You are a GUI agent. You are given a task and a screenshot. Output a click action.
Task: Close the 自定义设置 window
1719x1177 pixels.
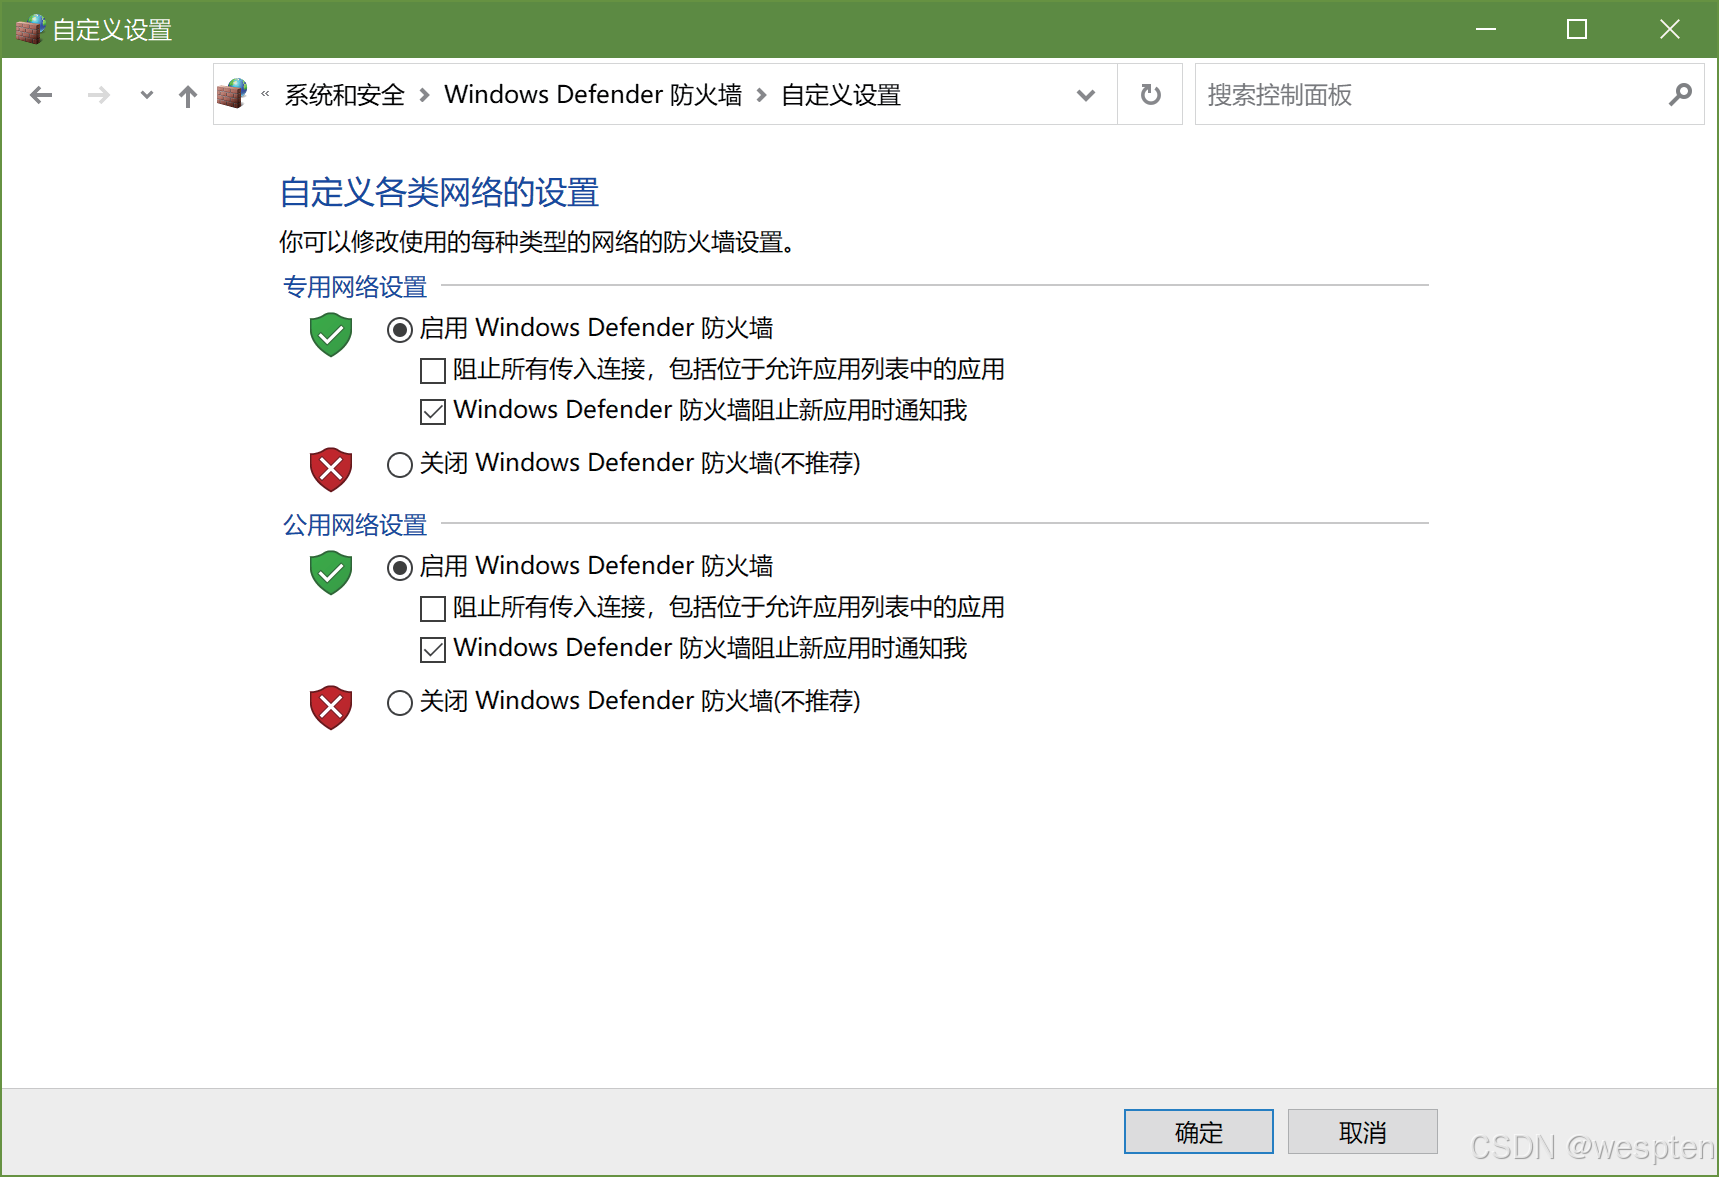point(1670,29)
